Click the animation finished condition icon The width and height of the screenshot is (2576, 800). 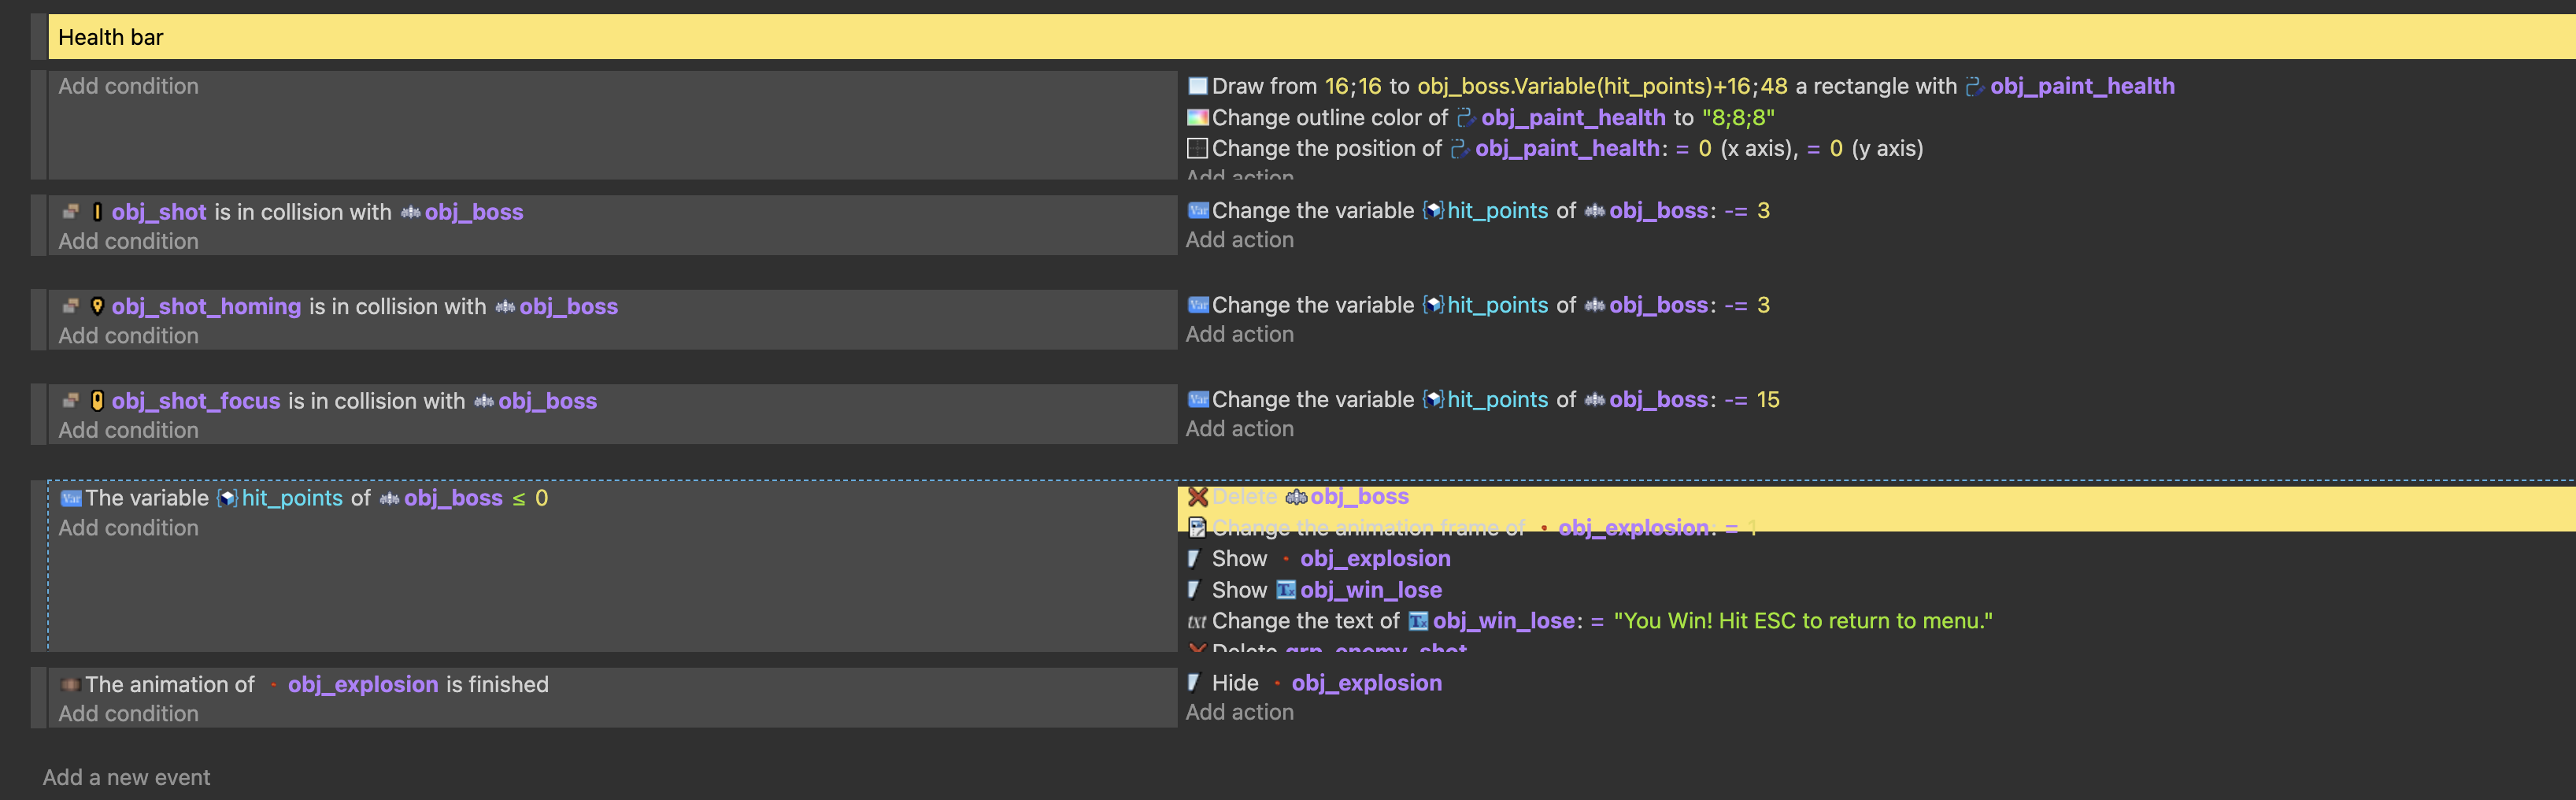[70, 685]
